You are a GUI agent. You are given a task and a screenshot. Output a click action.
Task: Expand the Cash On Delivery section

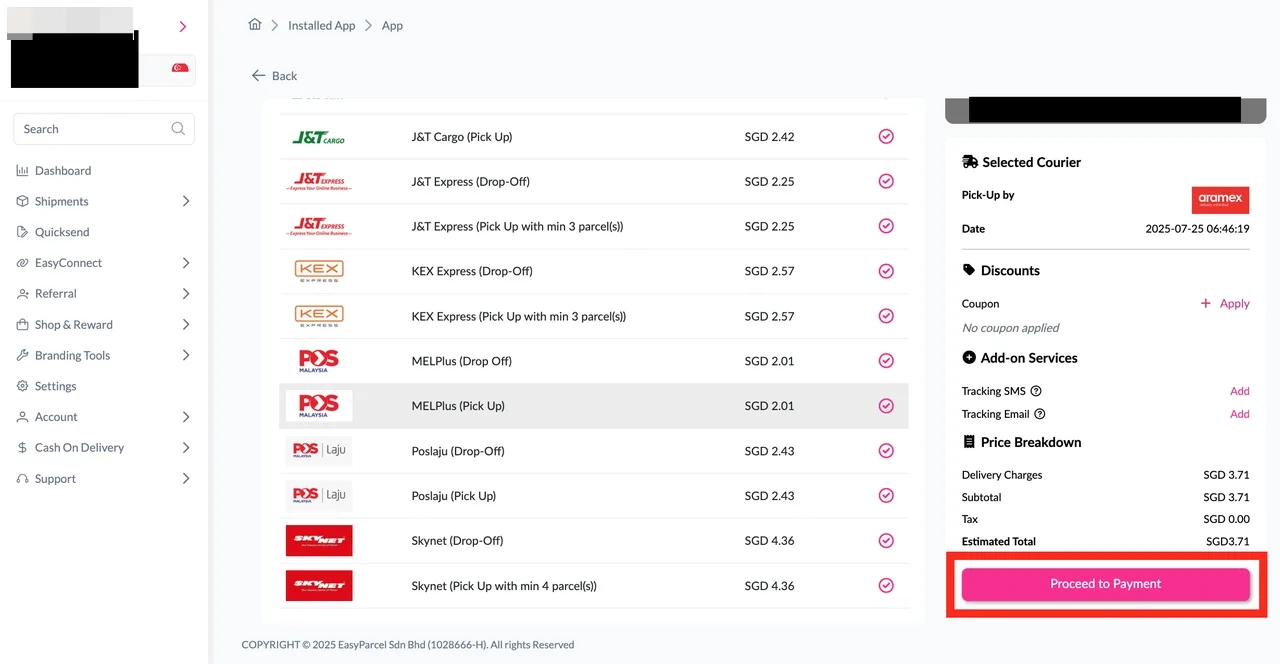[79, 447]
